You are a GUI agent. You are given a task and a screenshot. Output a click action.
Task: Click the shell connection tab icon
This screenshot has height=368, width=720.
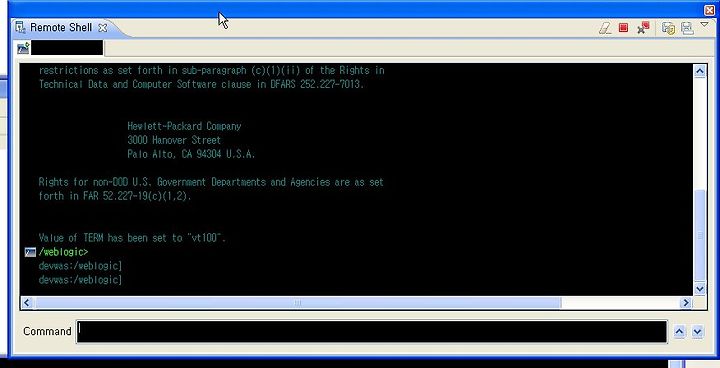(x=23, y=48)
